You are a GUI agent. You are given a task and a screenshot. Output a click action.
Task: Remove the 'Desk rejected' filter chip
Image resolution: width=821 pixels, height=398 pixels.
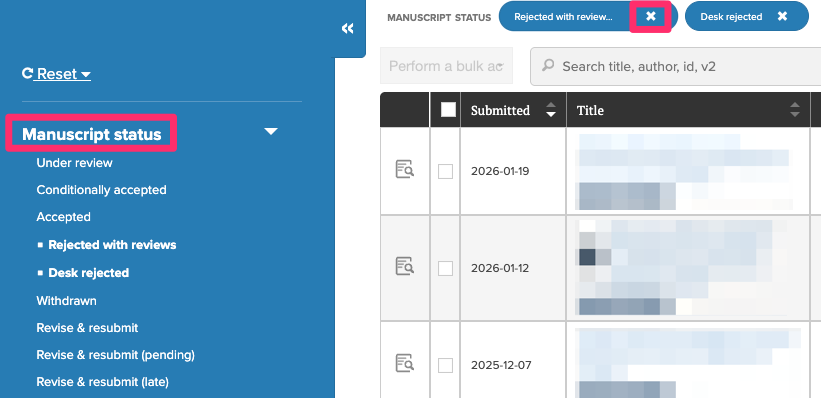pyautogui.click(x=782, y=16)
